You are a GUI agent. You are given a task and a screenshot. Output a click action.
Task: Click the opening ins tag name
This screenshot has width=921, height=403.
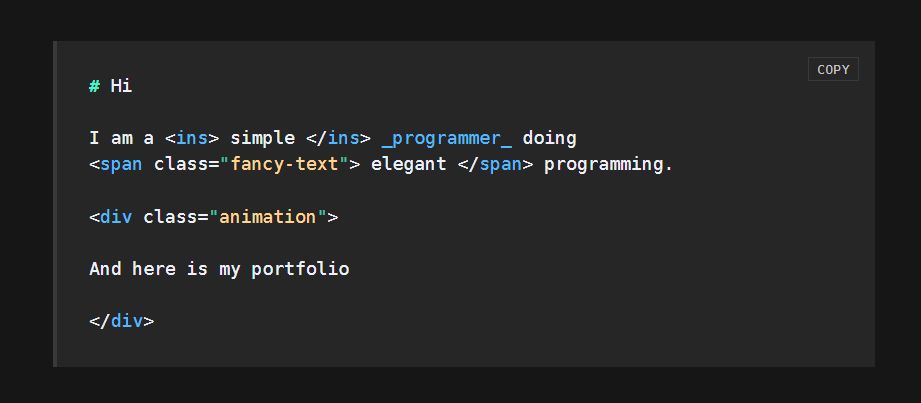click(x=192, y=138)
